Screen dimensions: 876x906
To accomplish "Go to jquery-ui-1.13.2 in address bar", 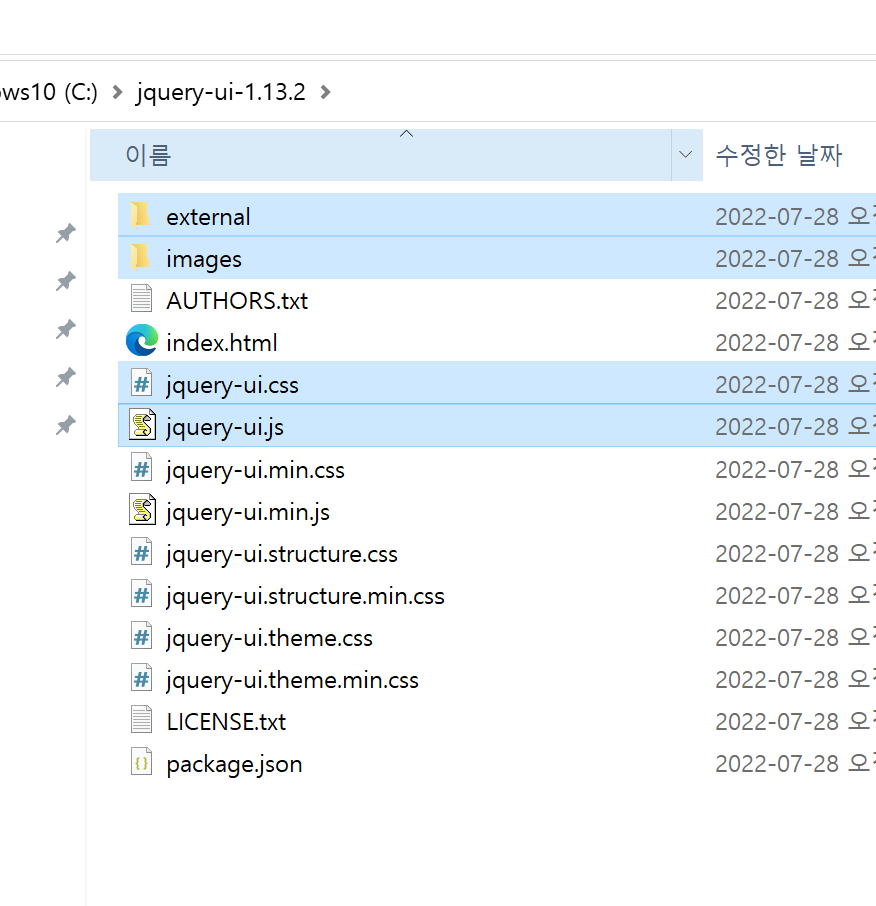I will click(x=220, y=92).
